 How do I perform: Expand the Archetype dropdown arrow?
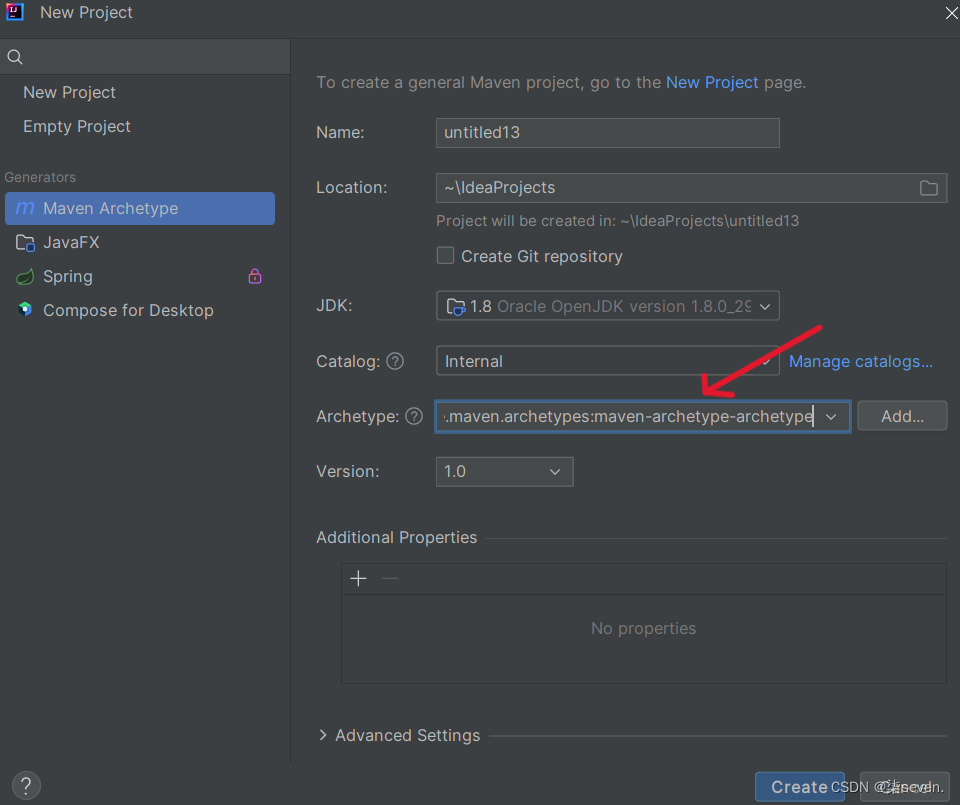click(831, 416)
